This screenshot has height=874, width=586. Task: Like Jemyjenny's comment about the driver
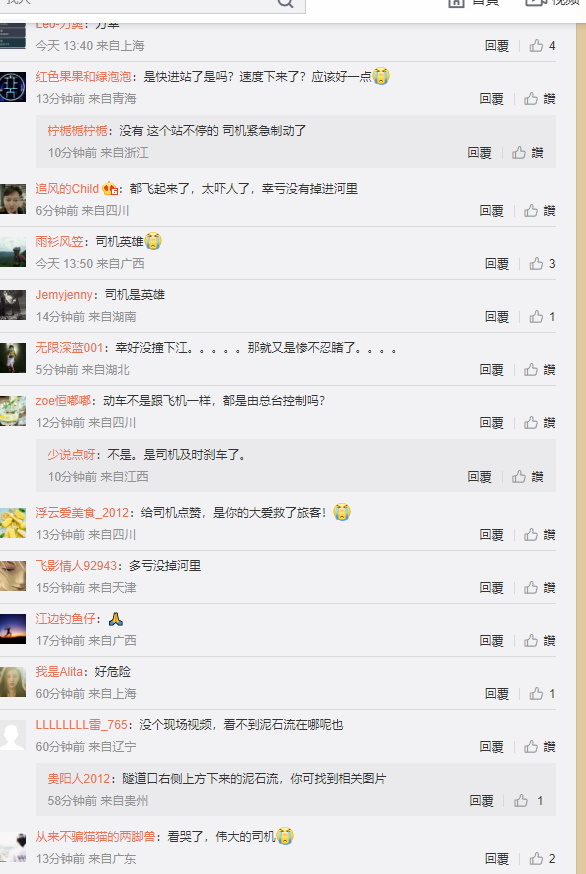pyautogui.click(x=542, y=317)
